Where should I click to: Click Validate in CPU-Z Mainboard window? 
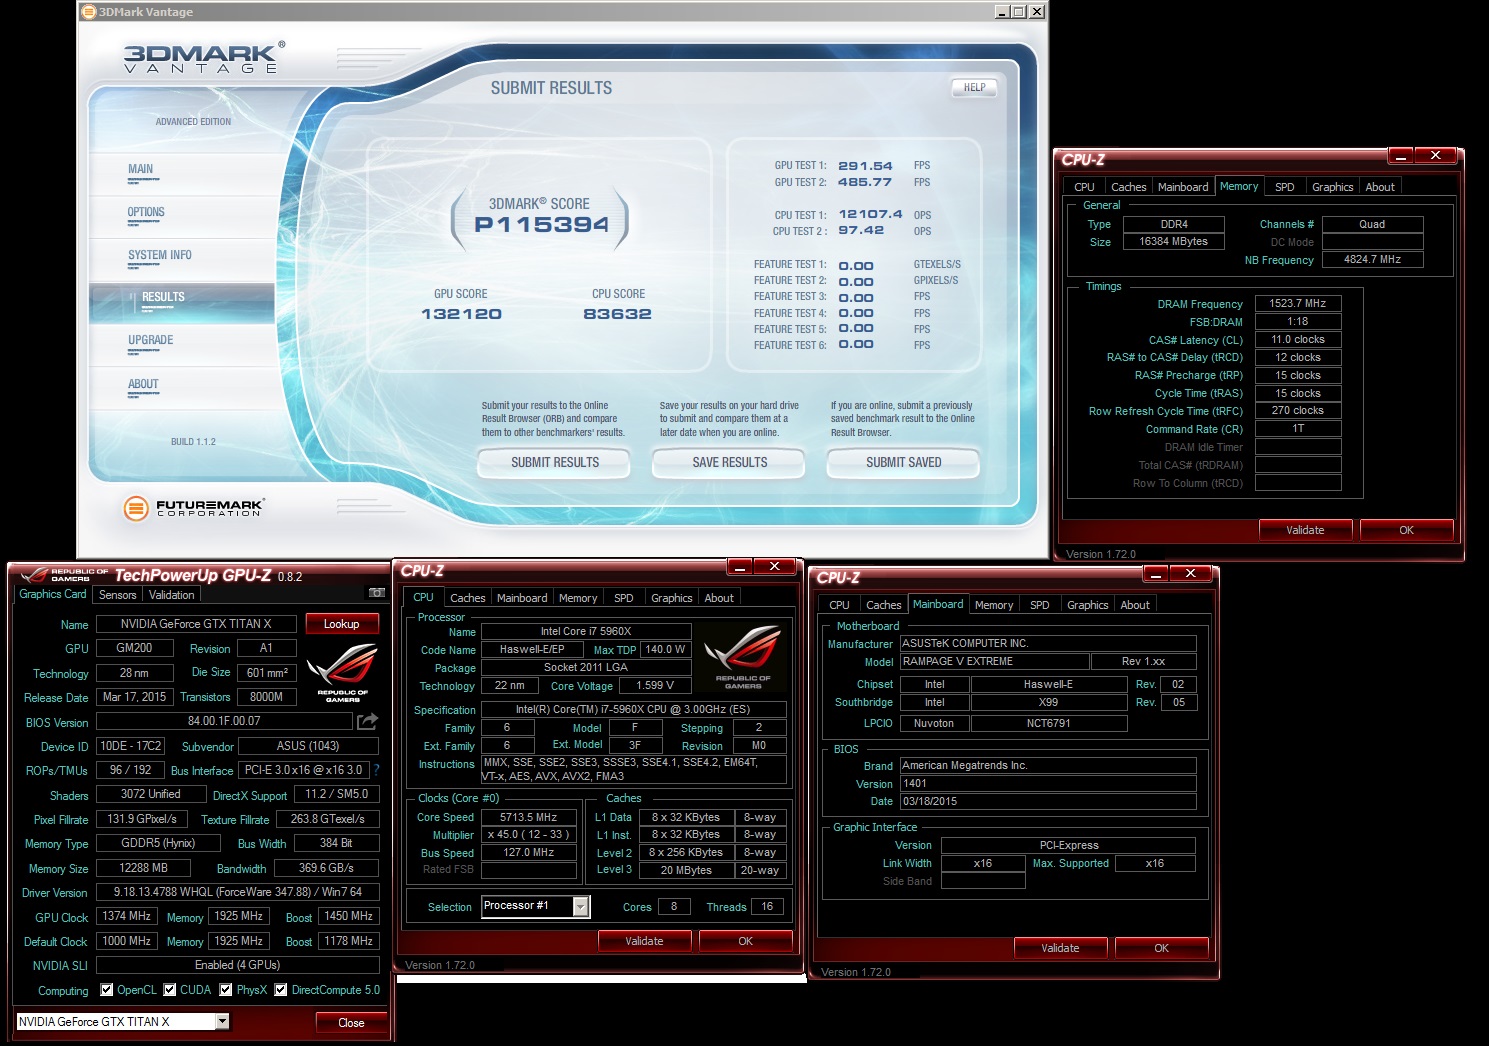point(1060,948)
